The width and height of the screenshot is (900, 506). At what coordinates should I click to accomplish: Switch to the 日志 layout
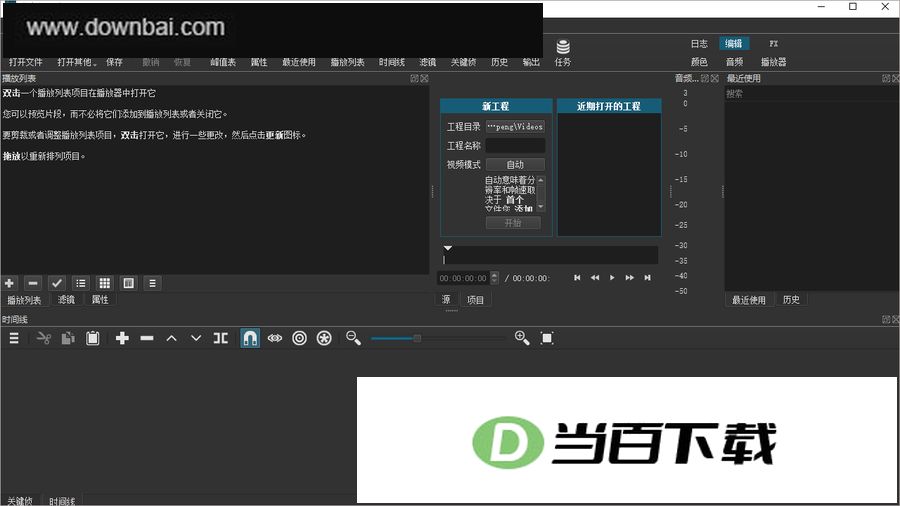click(699, 44)
